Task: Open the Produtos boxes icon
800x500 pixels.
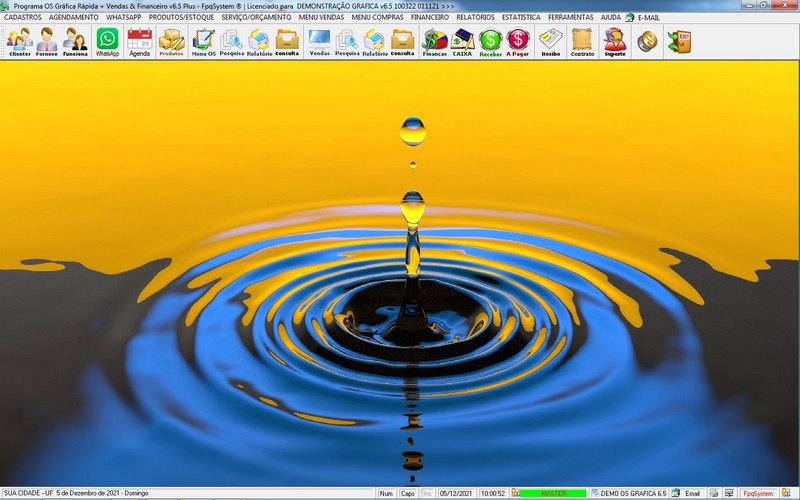Action: click(x=171, y=42)
